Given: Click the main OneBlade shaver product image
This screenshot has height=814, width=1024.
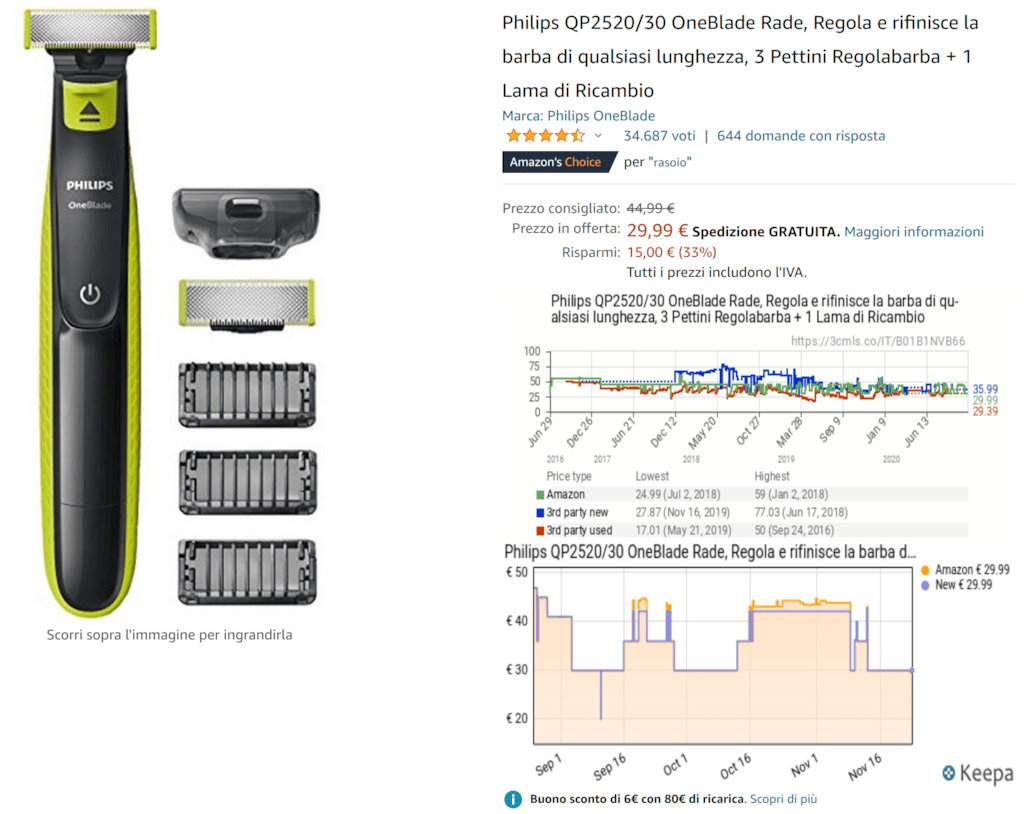Looking at the screenshot, I should [90, 312].
